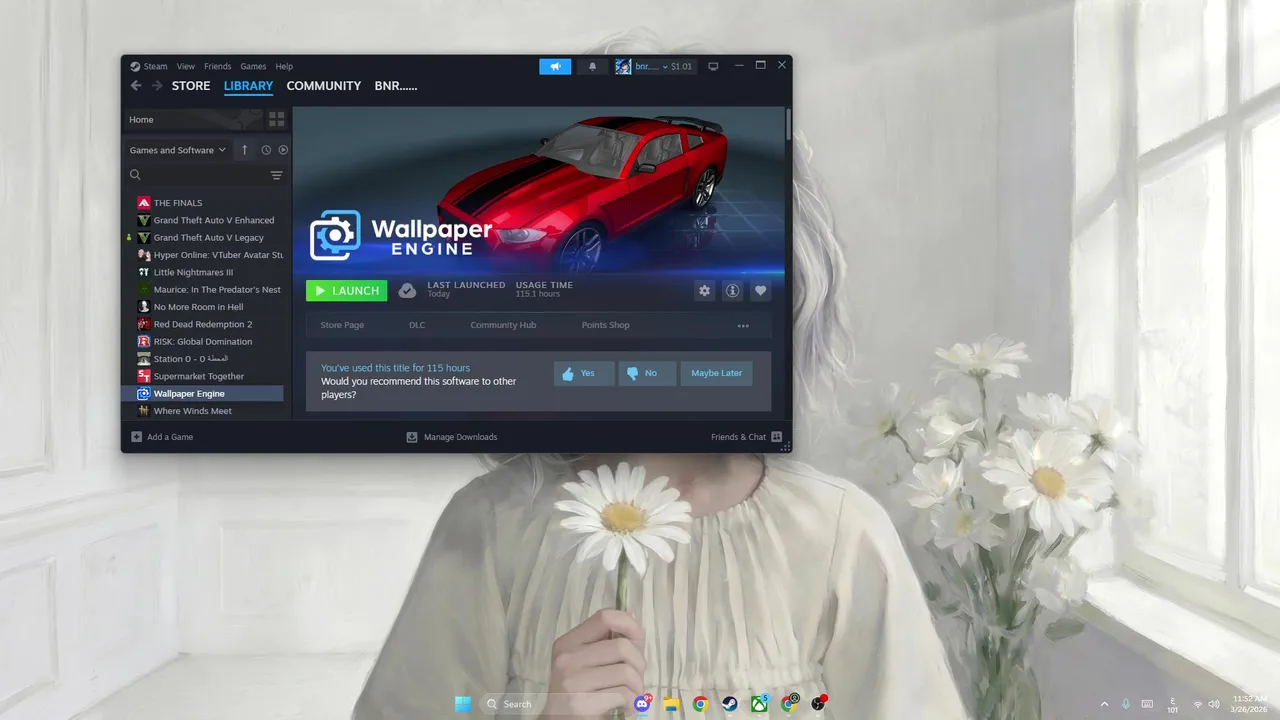Image resolution: width=1280 pixels, height=720 pixels.
Task: Open Discord from the taskbar
Action: (642, 704)
